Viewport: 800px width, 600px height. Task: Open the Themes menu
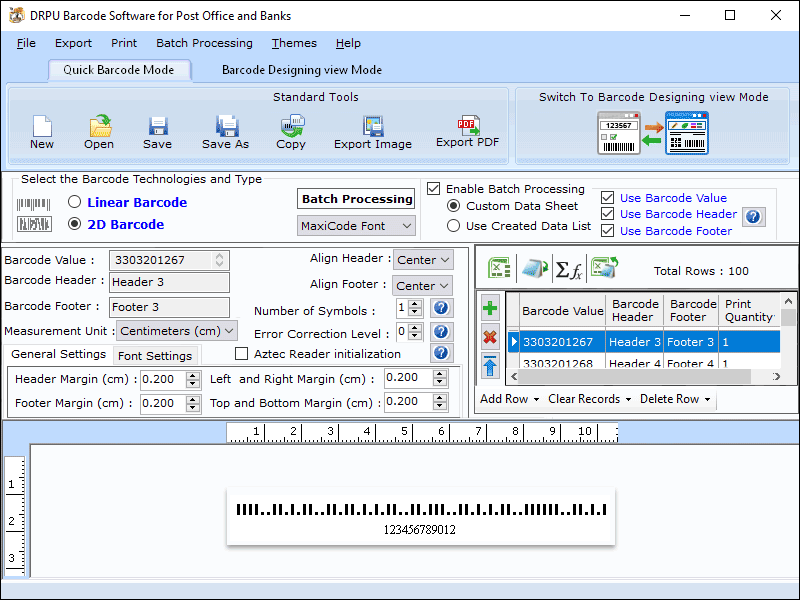pyautogui.click(x=293, y=43)
